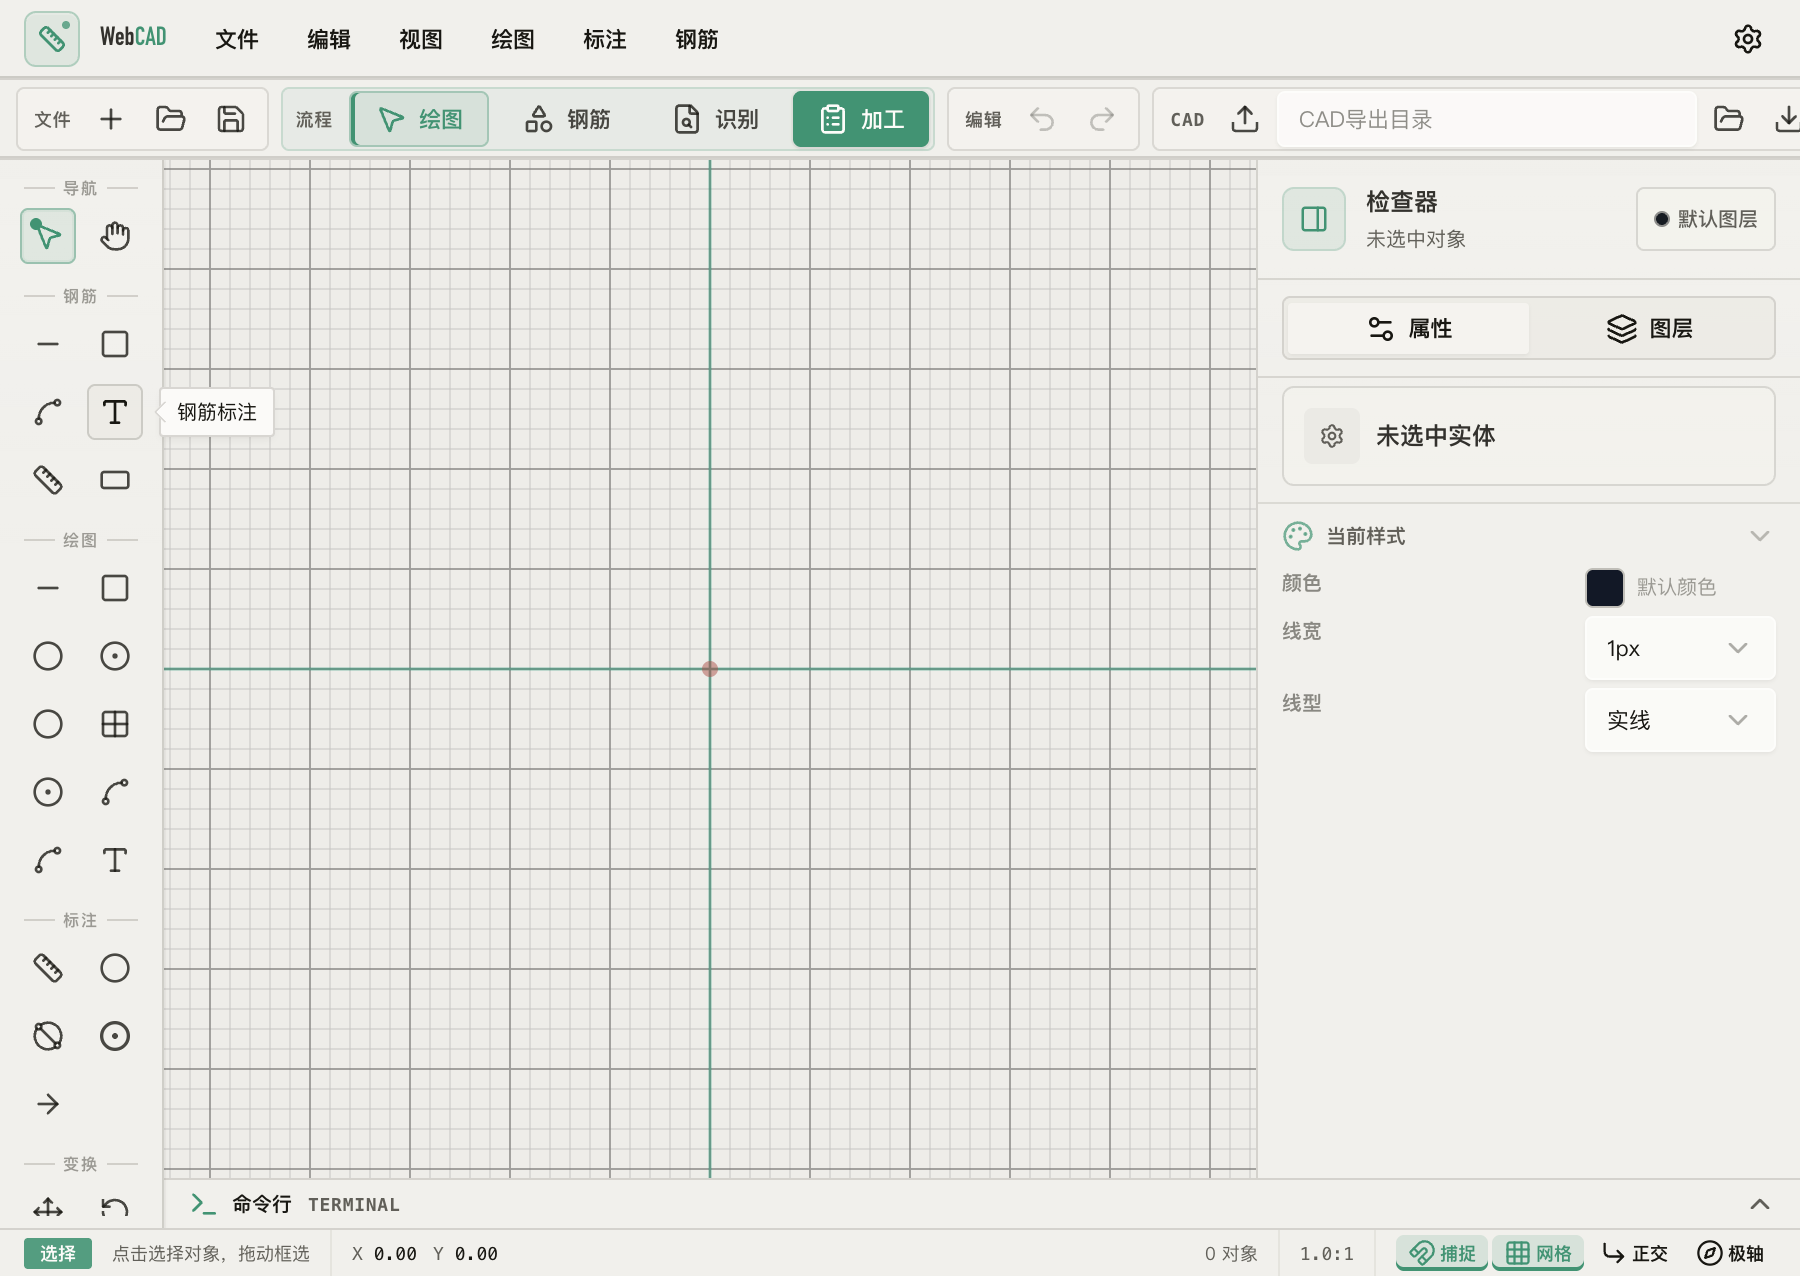The height and width of the screenshot is (1276, 1800).
Task: Open the 编辑 menu
Action: click(329, 39)
